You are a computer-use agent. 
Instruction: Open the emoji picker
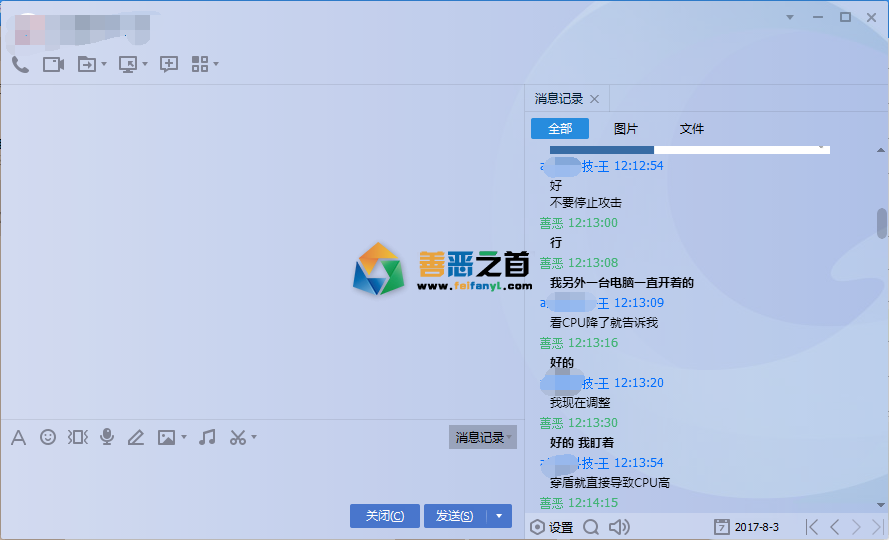pos(48,437)
